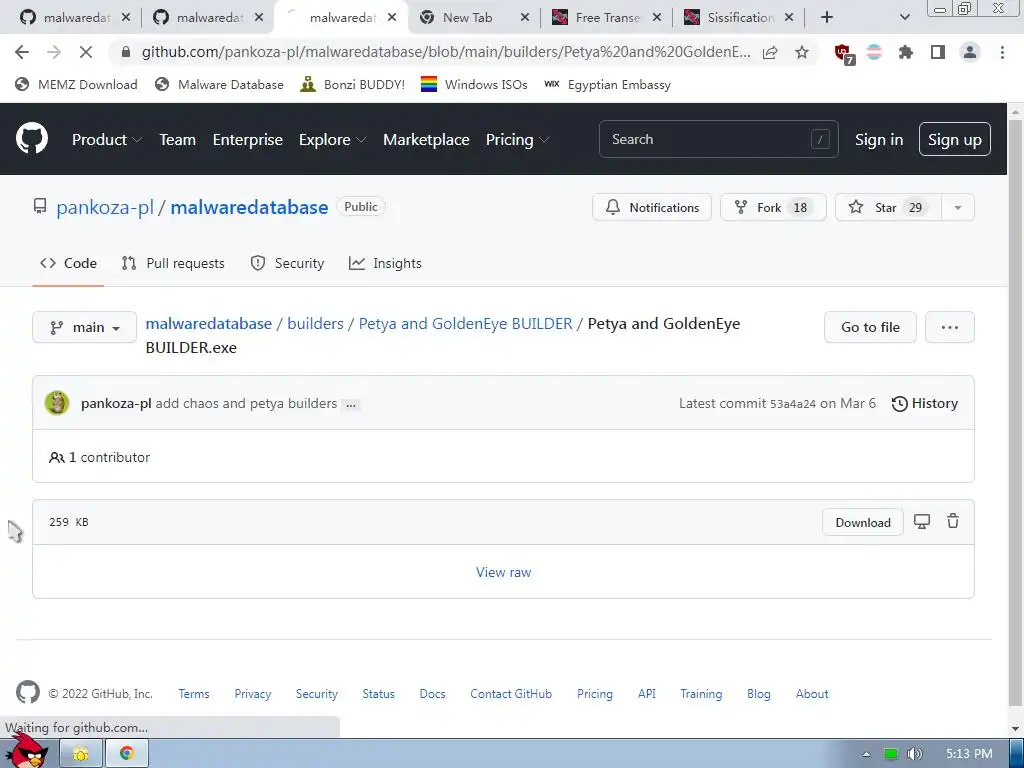The height and width of the screenshot is (768, 1024).
Task: Click the Marketplace header link
Action: pyautogui.click(x=426, y=140)
